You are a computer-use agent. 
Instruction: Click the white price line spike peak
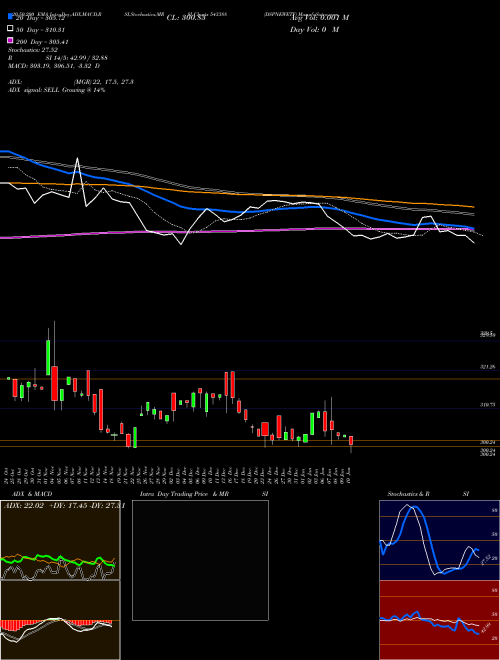coord(77,158)
